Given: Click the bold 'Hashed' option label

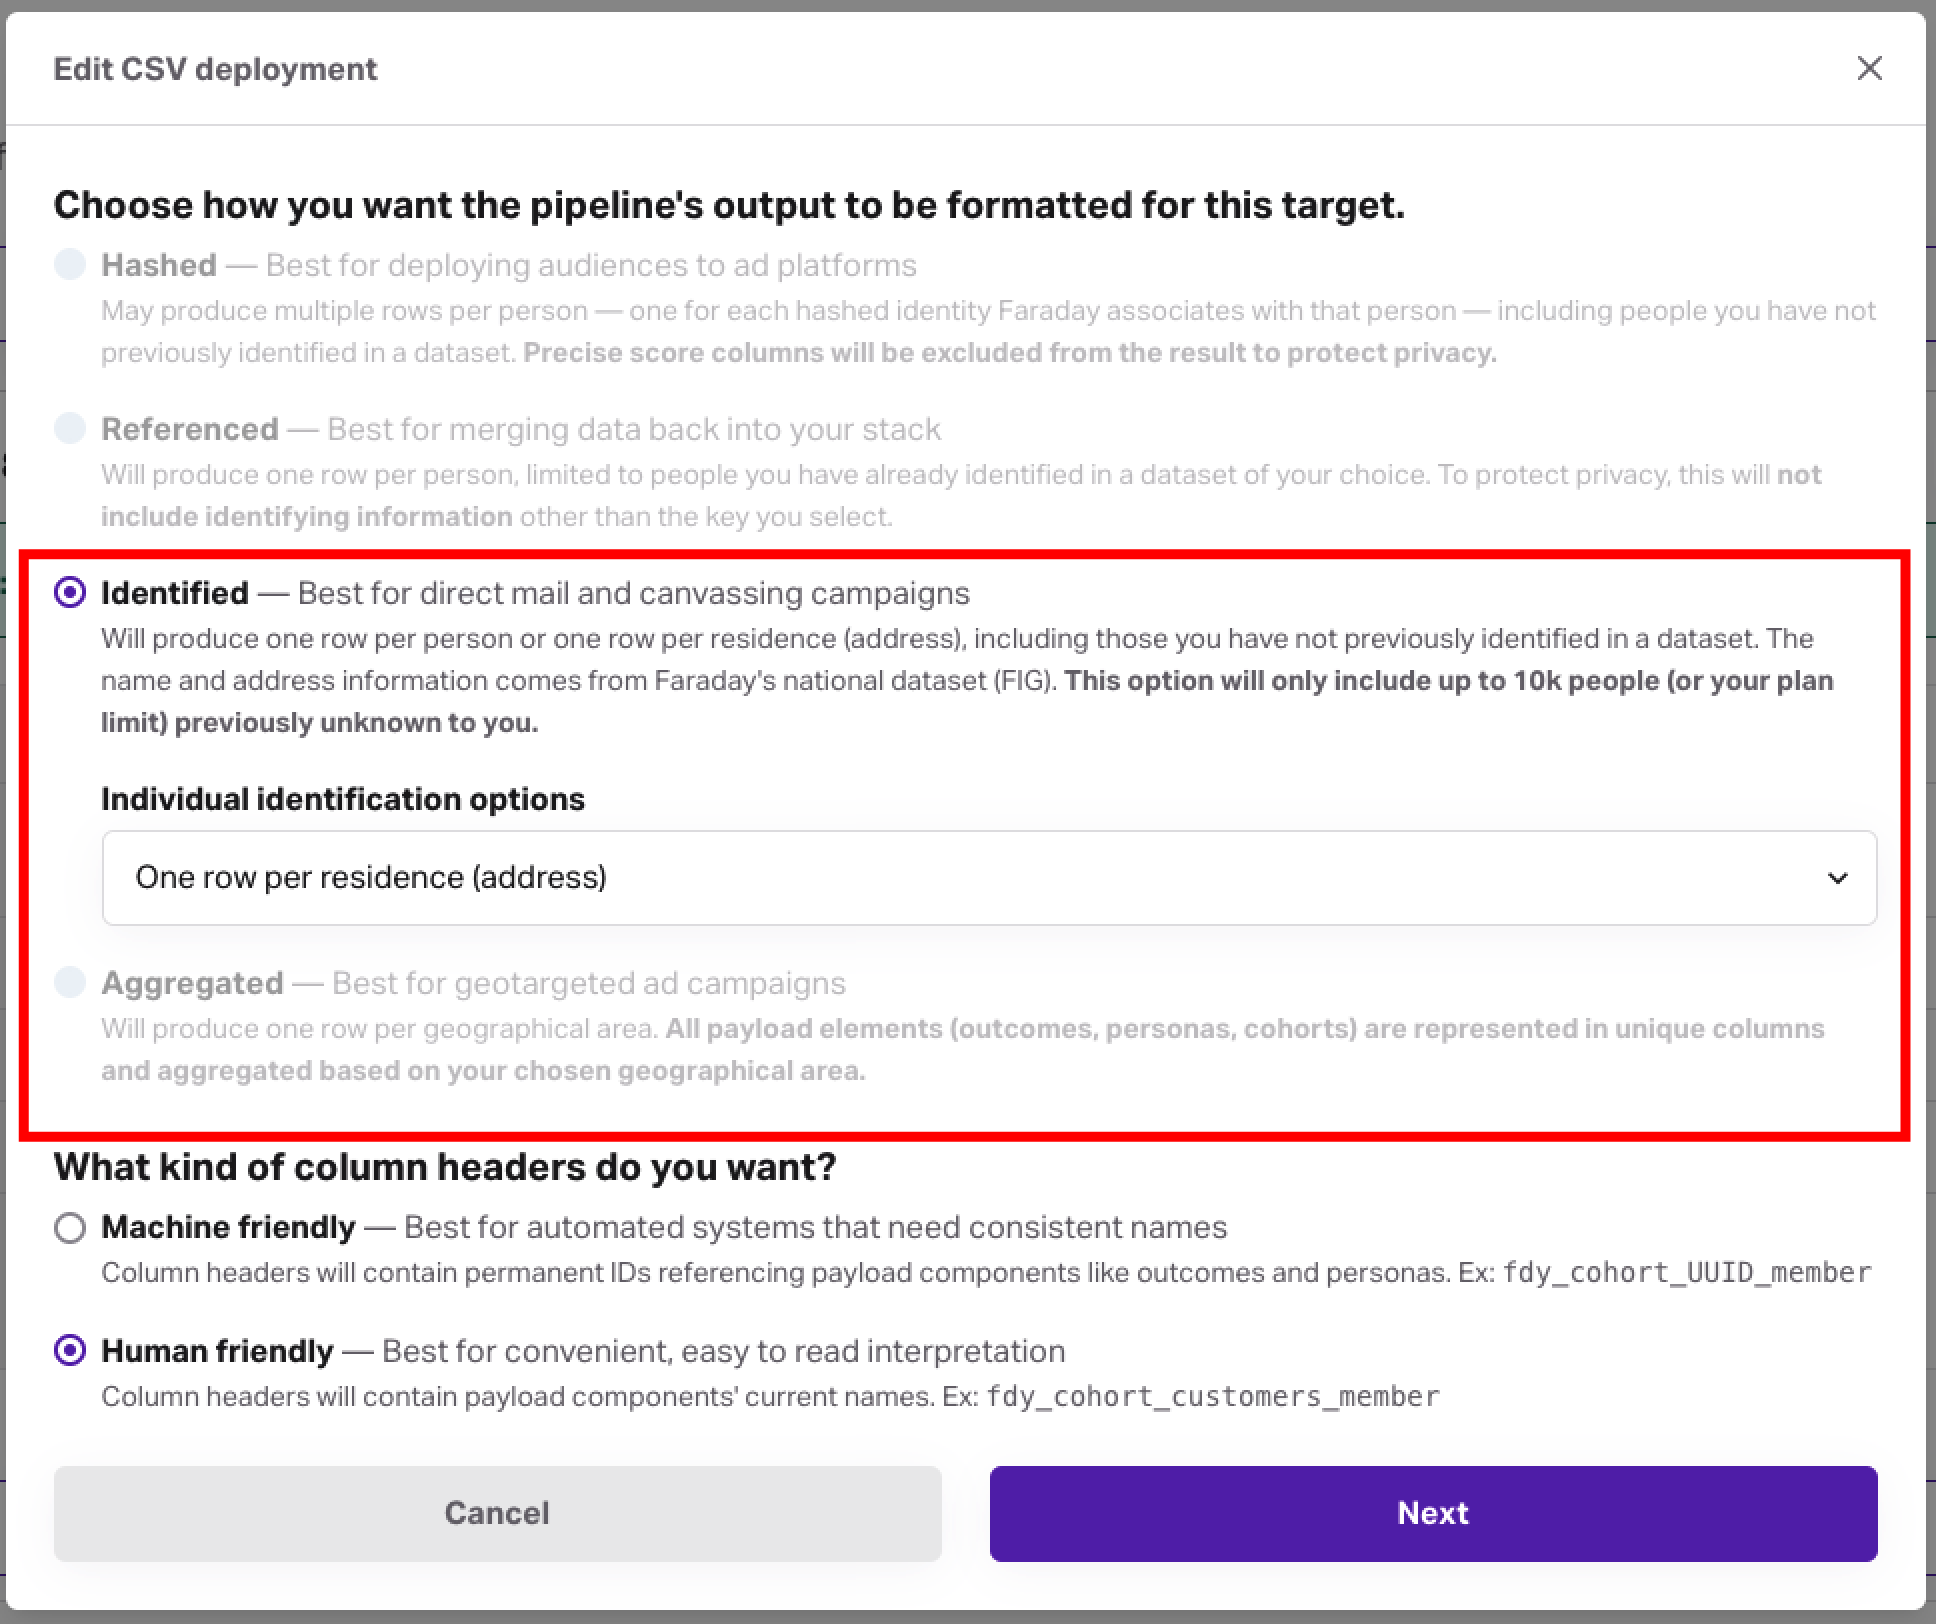Looking at the screenshot, I should coord(159,265).
